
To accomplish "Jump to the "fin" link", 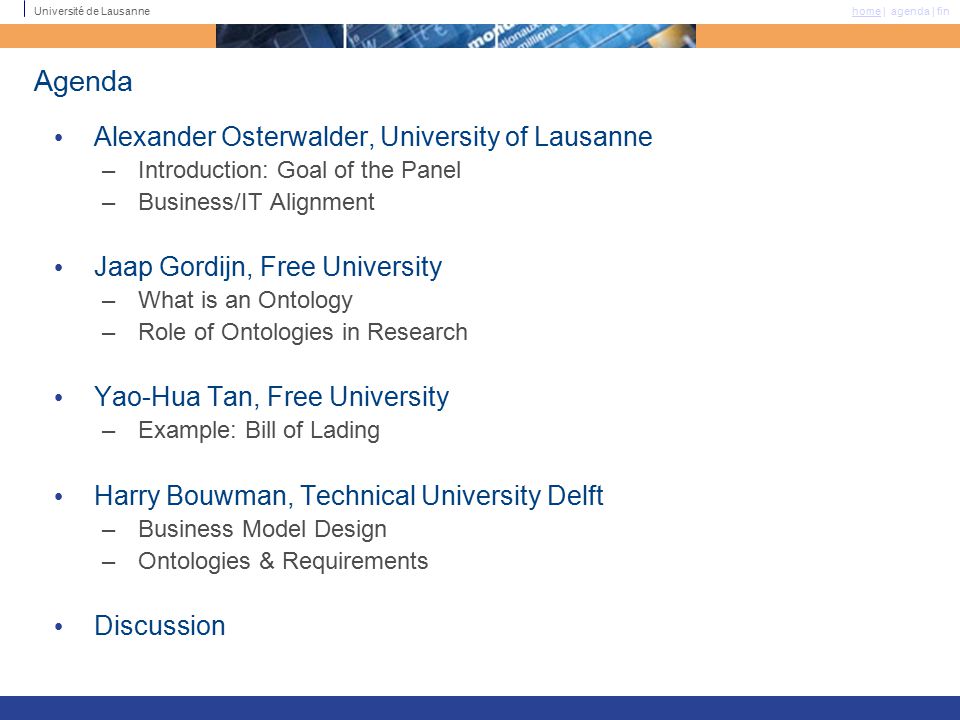I will 943,11.
